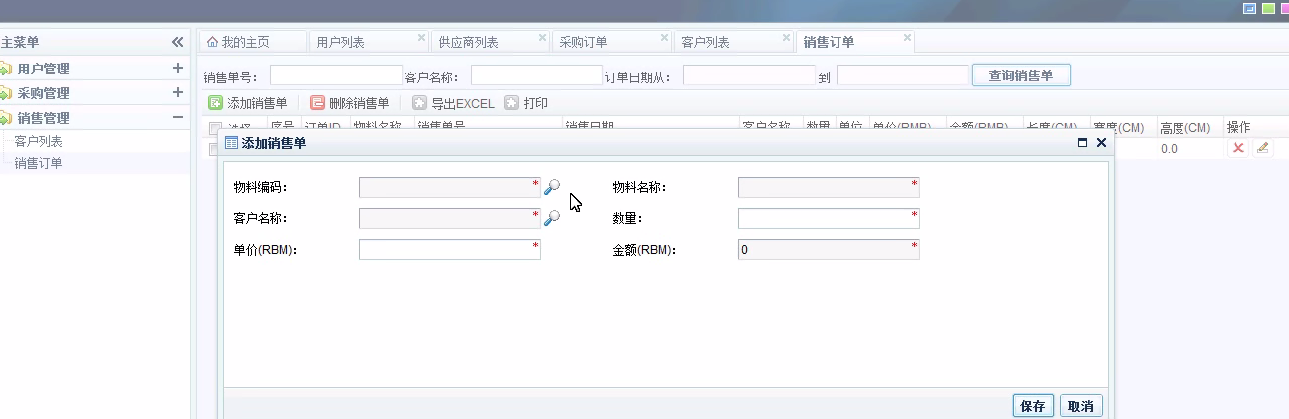Click the 操作 column header
The width and height of the screenshot is (1289, 419).
pos(1238,128)
